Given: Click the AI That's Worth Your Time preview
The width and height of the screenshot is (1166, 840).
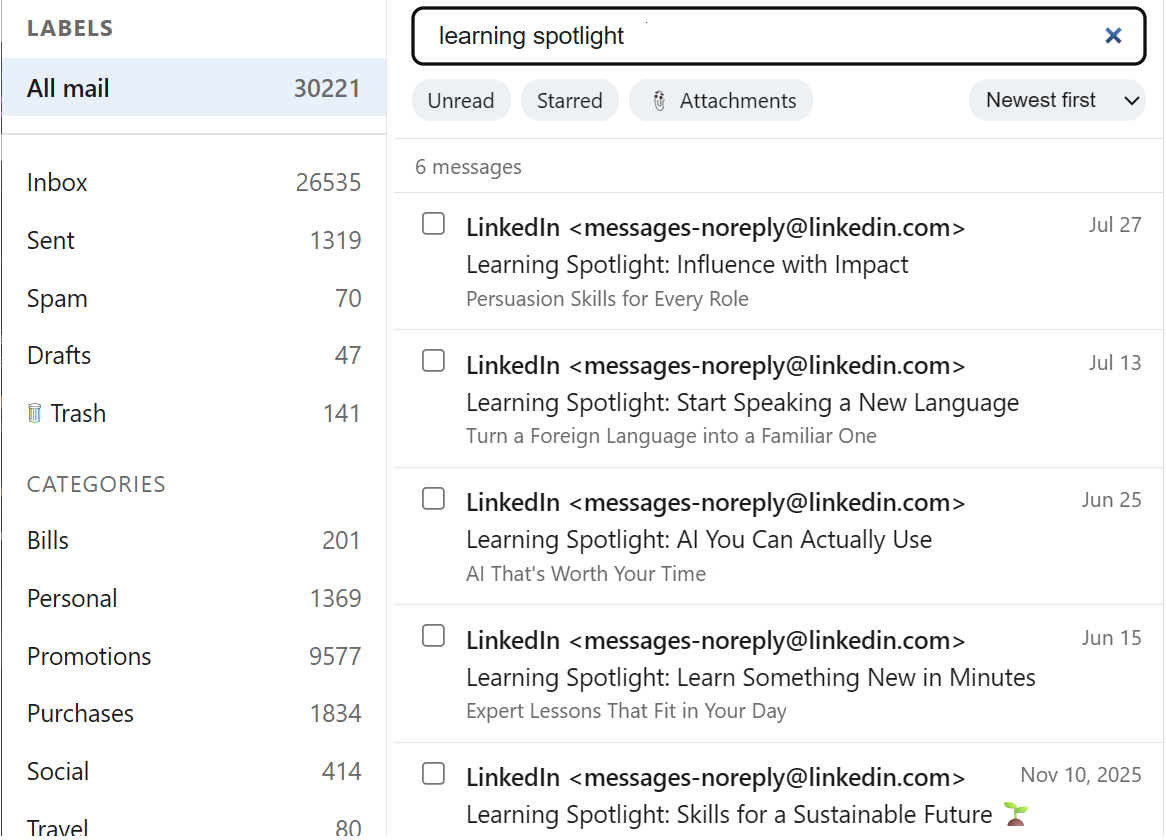Looking at the screenshot, I should [x=586, y=574].
